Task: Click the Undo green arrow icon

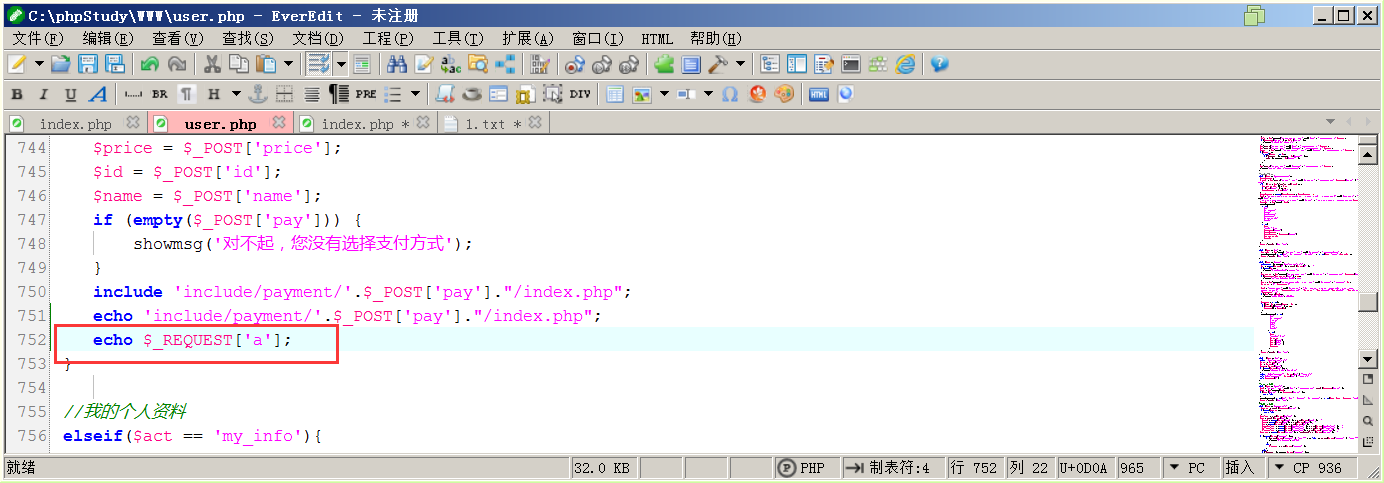Action: (x=149, y=64)
